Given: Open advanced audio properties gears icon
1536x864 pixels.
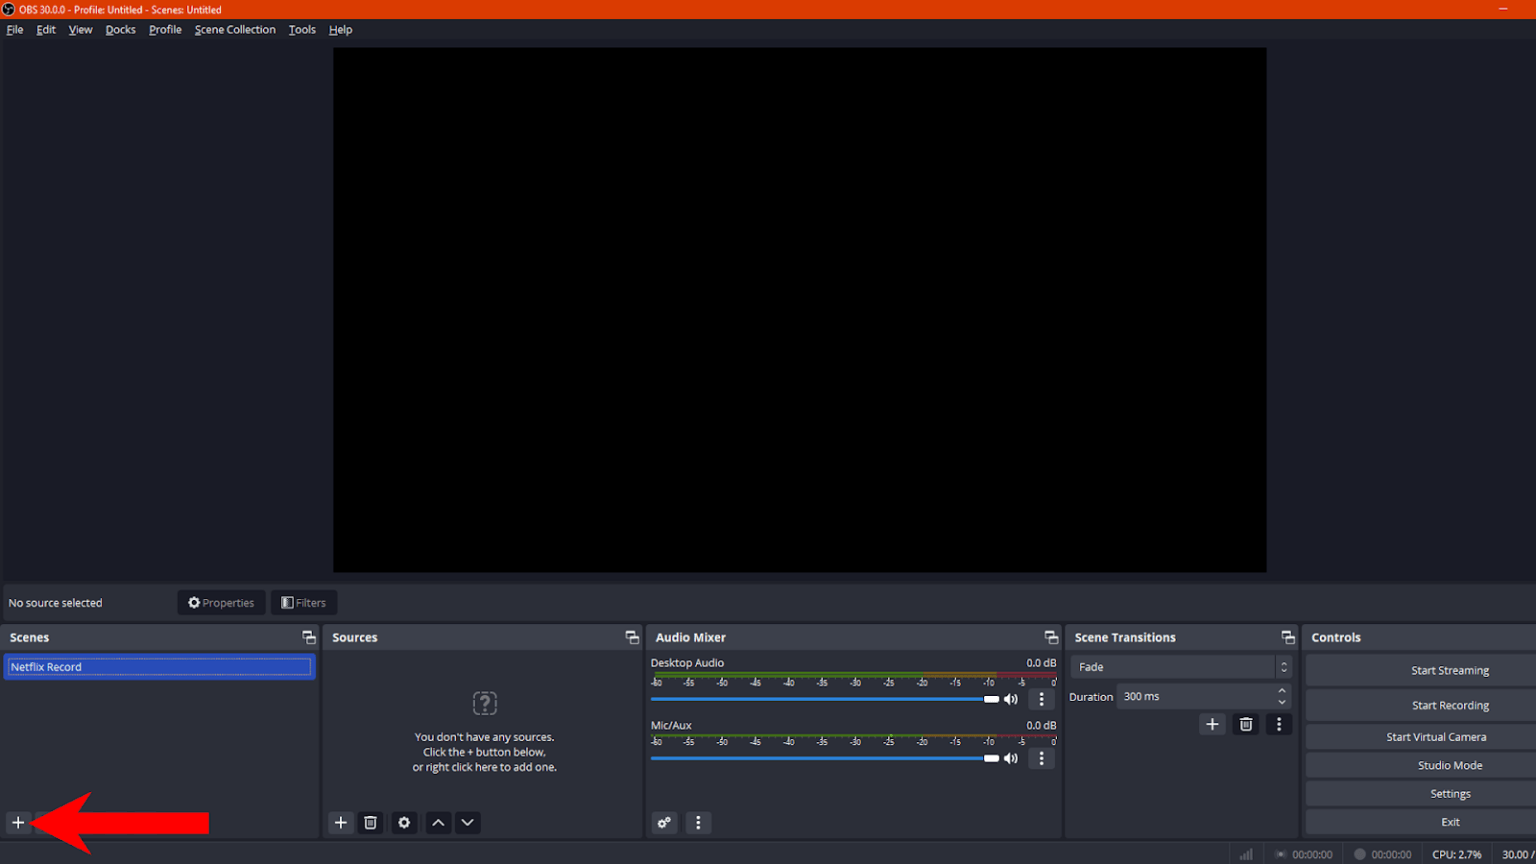Looking at the screenshot, I should pos(664,822).
